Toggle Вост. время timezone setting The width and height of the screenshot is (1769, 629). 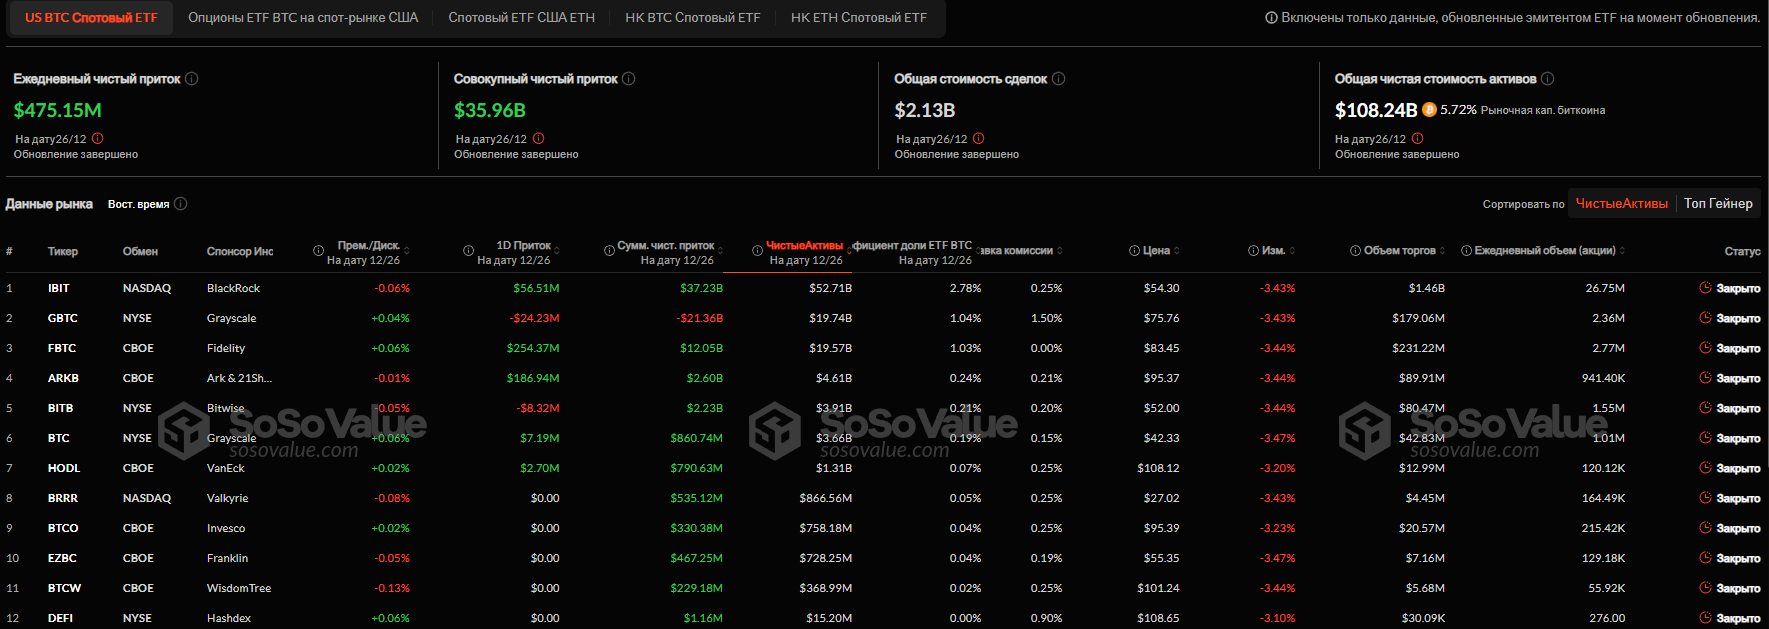139,204
